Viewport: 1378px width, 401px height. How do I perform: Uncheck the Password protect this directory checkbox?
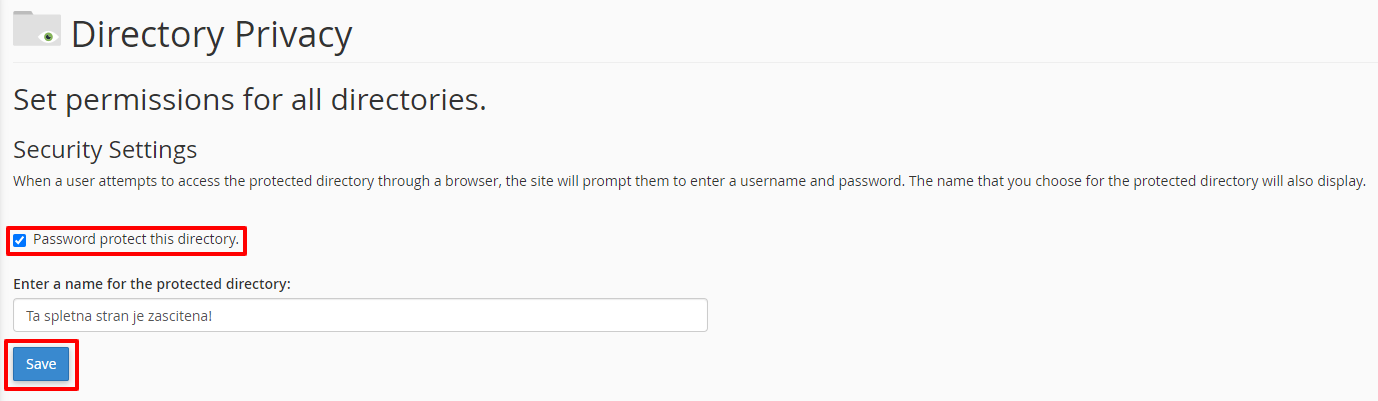(x=19, y=240)
